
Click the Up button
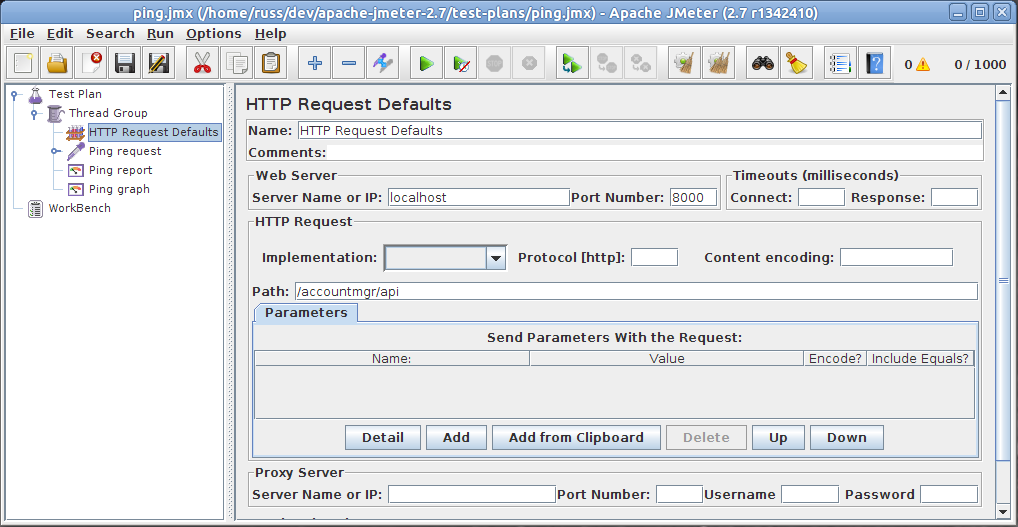pyautogui.click(x=778, y=437)
